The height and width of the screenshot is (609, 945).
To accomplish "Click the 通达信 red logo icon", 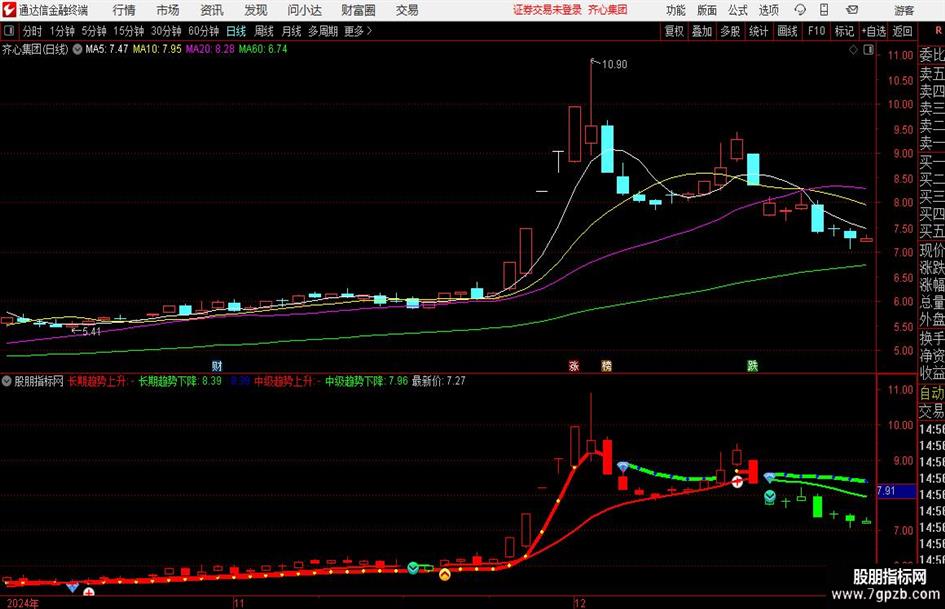I will (x=9, y=10).
